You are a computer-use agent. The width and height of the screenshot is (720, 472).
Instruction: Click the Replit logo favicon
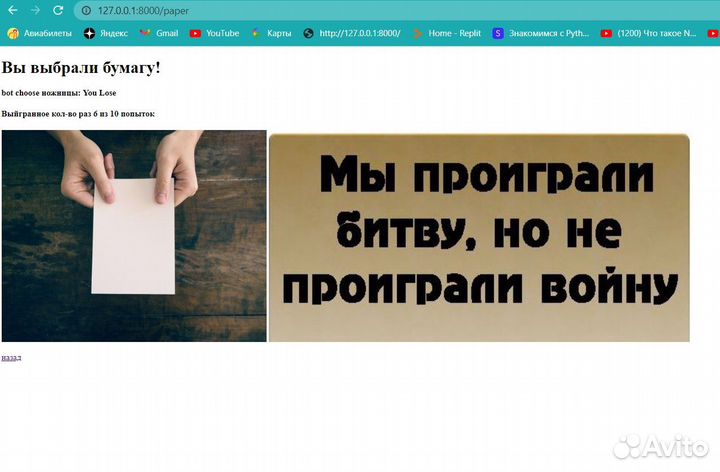(x=417, y=34)
